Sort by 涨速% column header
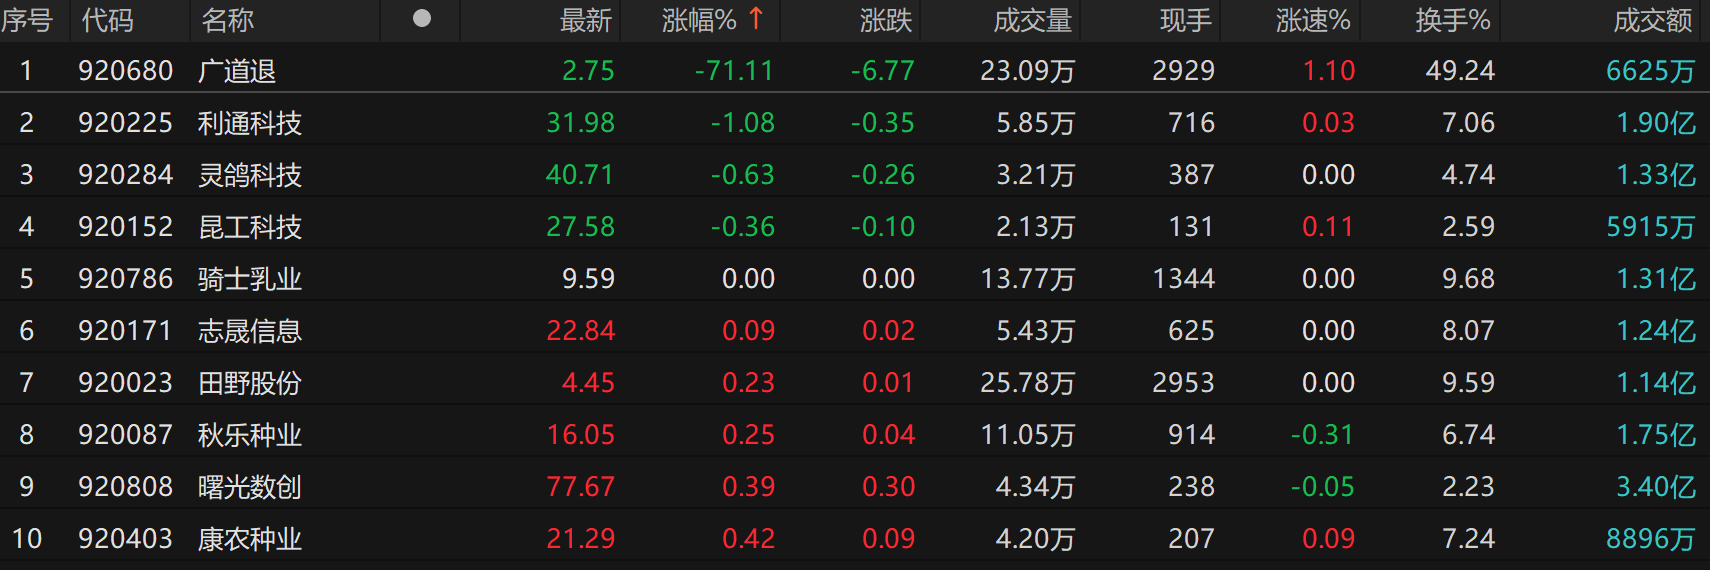The width and height of the screenshot is (1710, 570). coord(1313,20)
